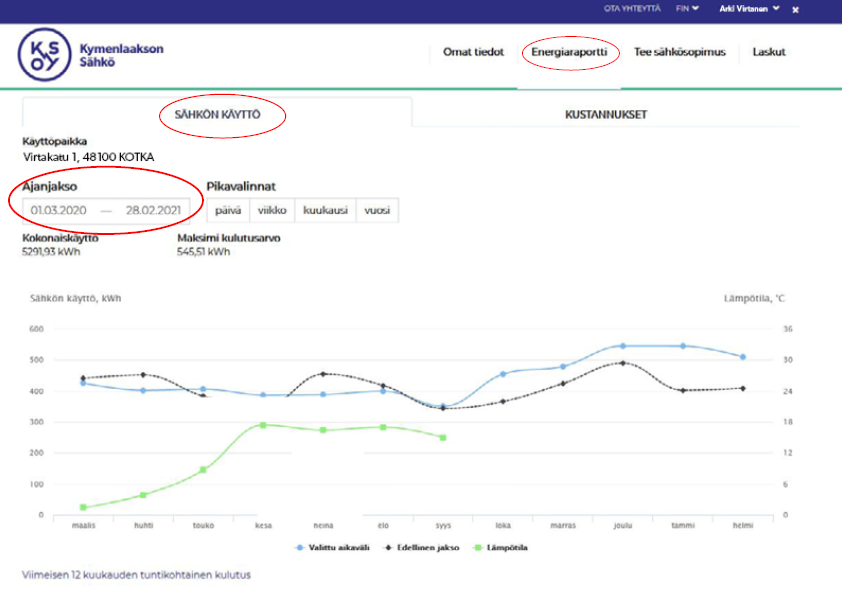Expand the Arki Virtanen user menu
The height and width of the screenshot is (595, 842).
pyautogui.click(x=749, y=9)
